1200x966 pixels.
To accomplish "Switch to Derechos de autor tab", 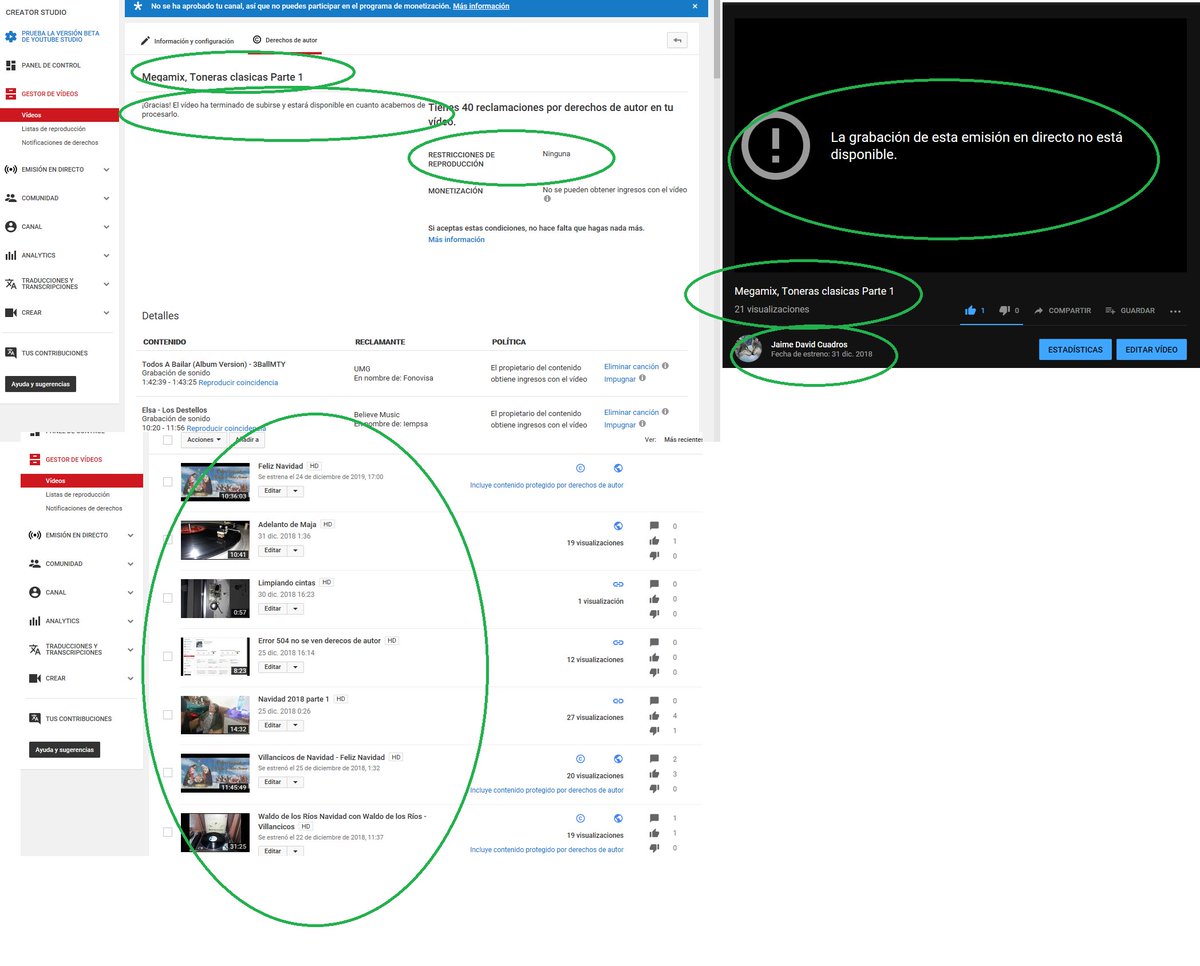I will (x=285, y=40).
